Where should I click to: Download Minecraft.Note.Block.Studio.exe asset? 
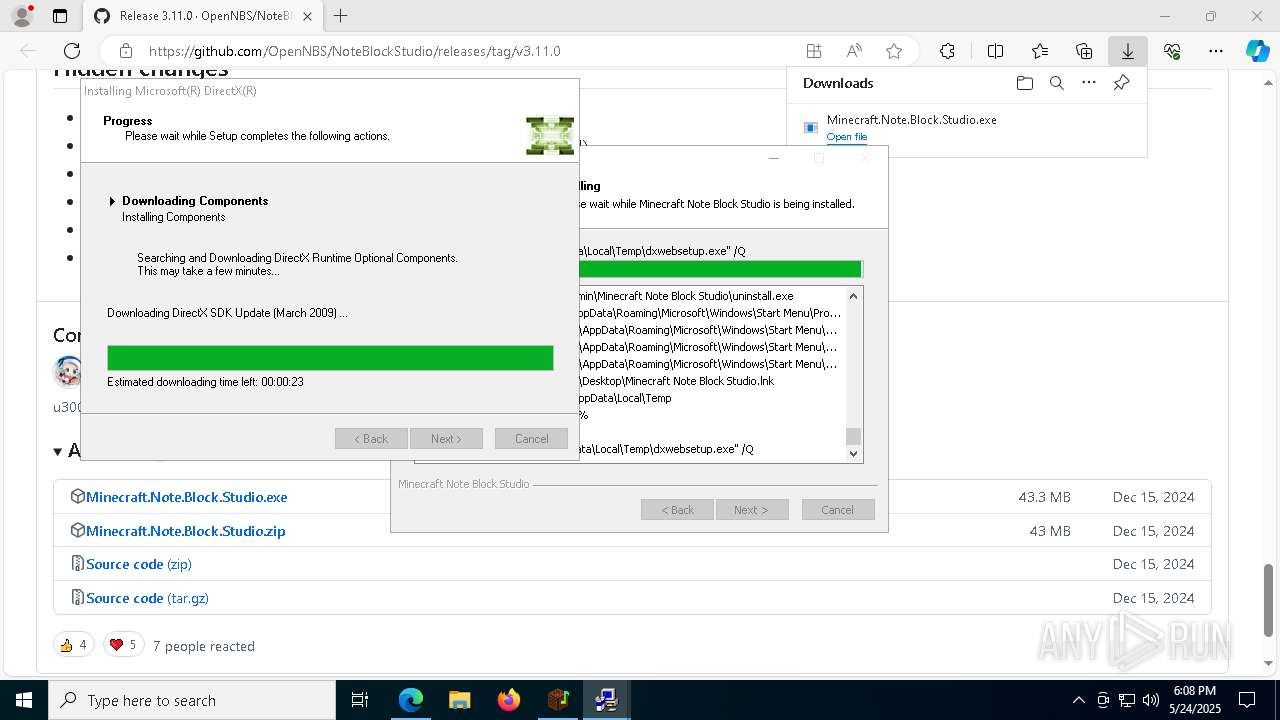click(x=186, y=497)
